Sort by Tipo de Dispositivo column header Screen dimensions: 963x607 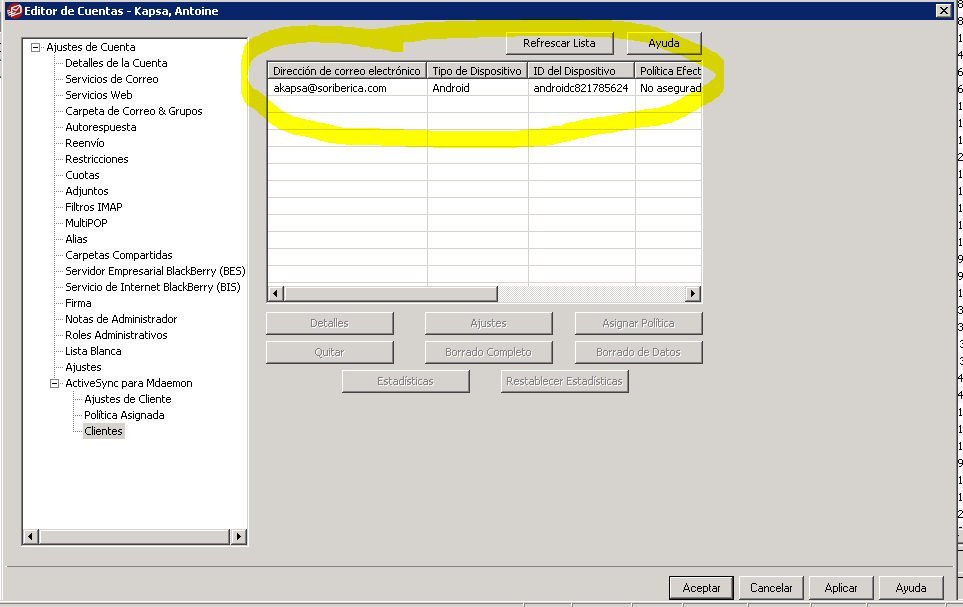click(477, 71)
